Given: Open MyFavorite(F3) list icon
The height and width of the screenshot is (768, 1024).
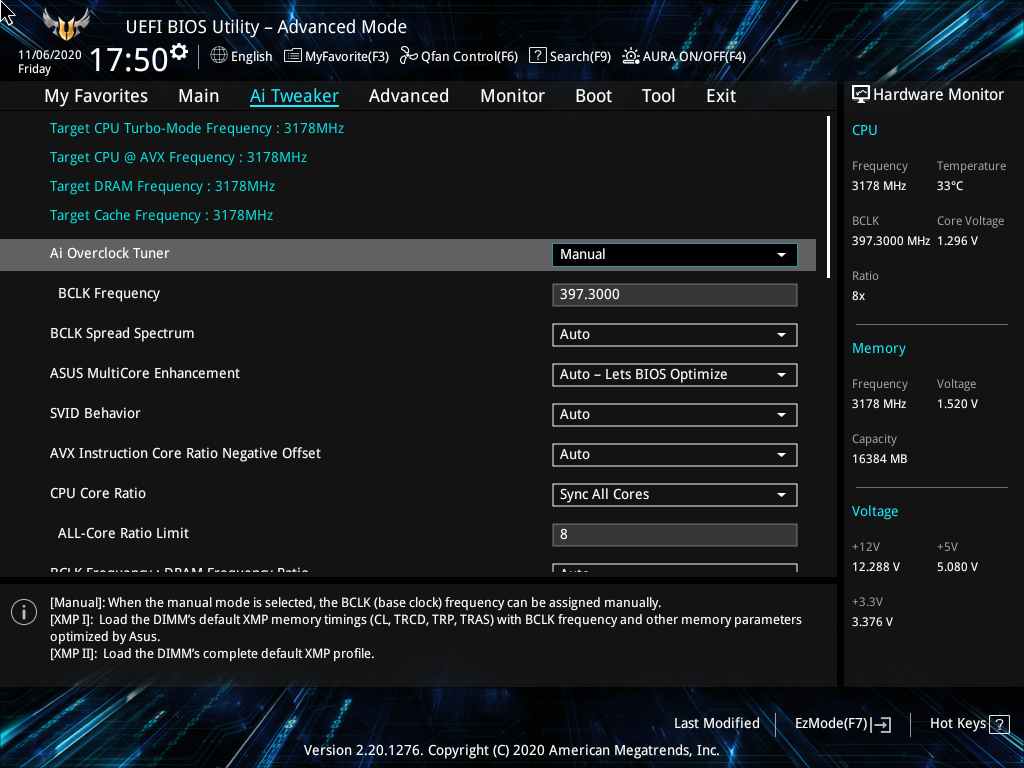Looking at the screenshot, I should pyautogui.click(x=293, y=56).
